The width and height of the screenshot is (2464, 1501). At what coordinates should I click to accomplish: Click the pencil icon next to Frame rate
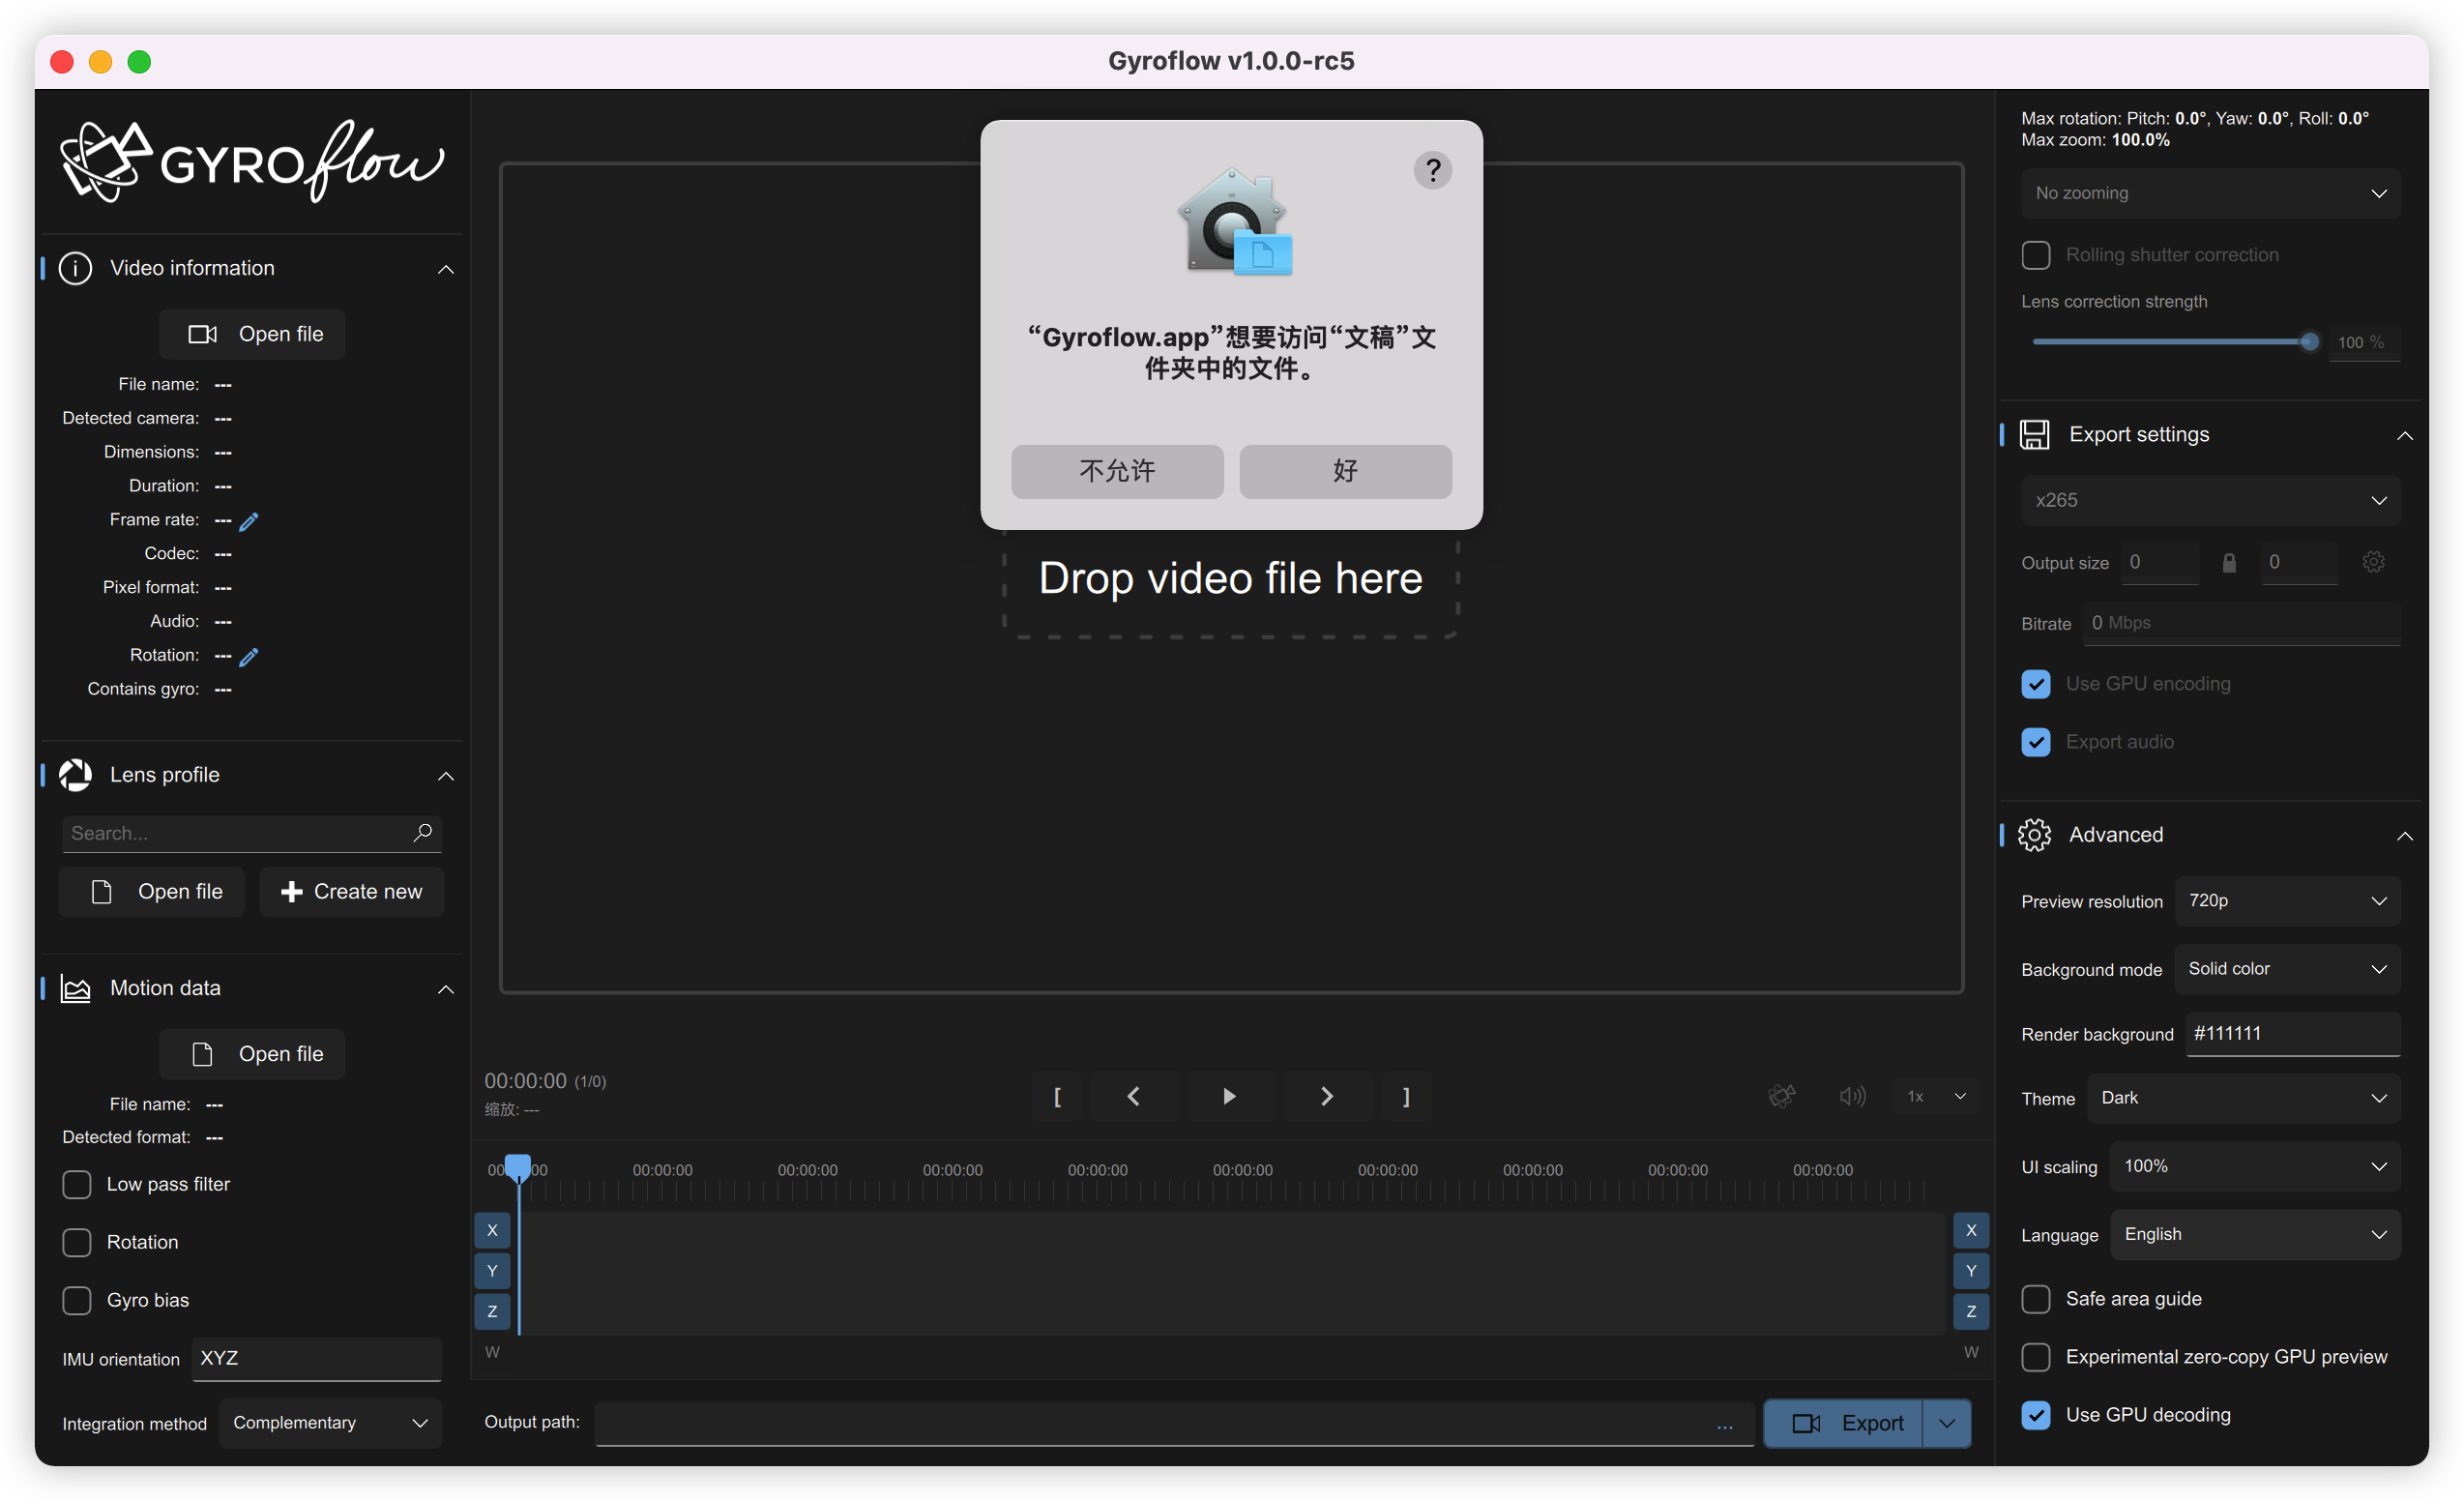pyautogui.click(x=248, y=521)
